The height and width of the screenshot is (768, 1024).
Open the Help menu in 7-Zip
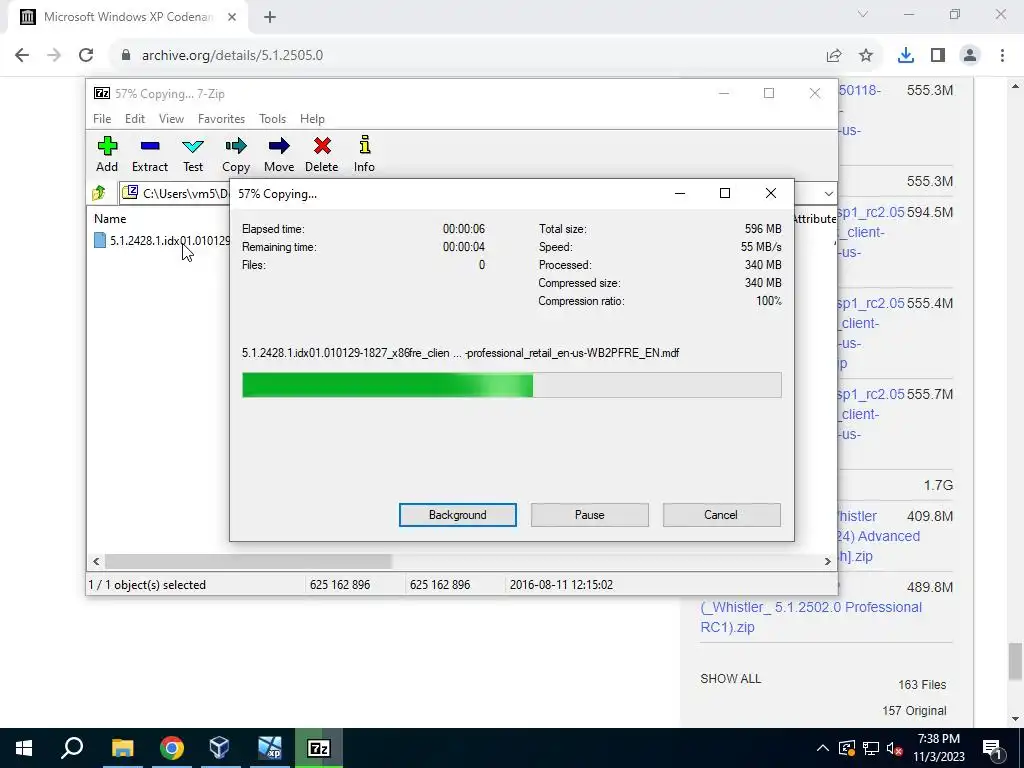(312, 119)
